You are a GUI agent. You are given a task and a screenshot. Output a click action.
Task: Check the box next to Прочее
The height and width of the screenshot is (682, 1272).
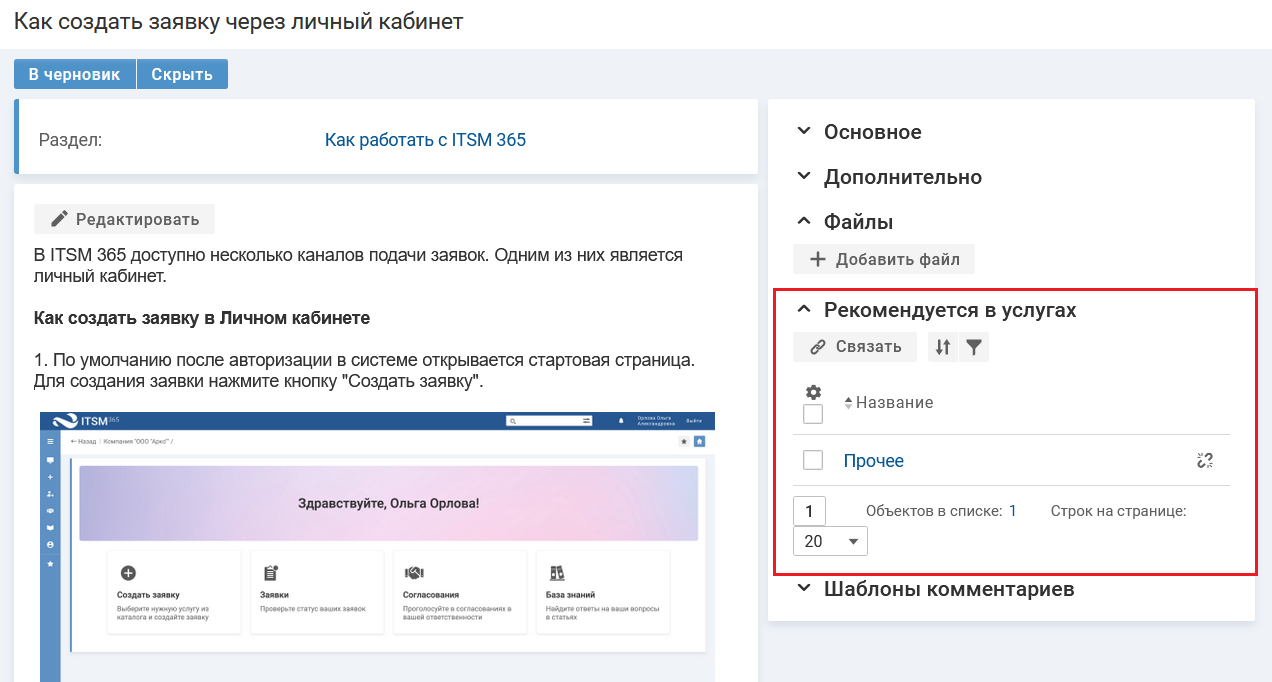pos(813,460)
